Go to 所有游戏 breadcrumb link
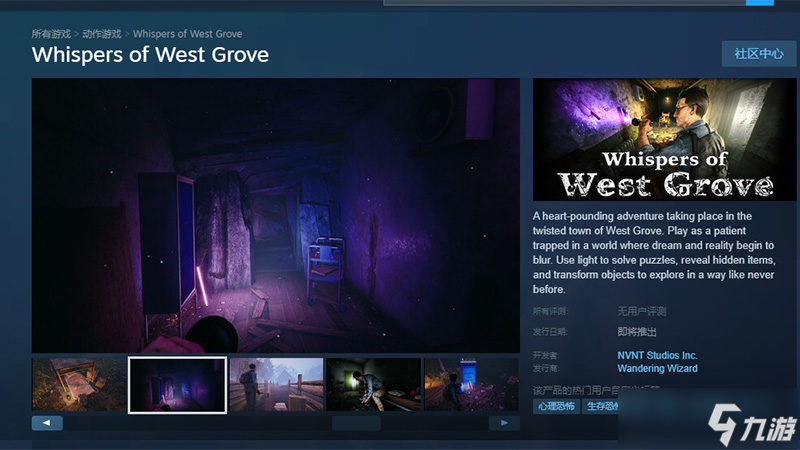Image resolution: width=800 pixels, height=450 pixels. (51, 34)
